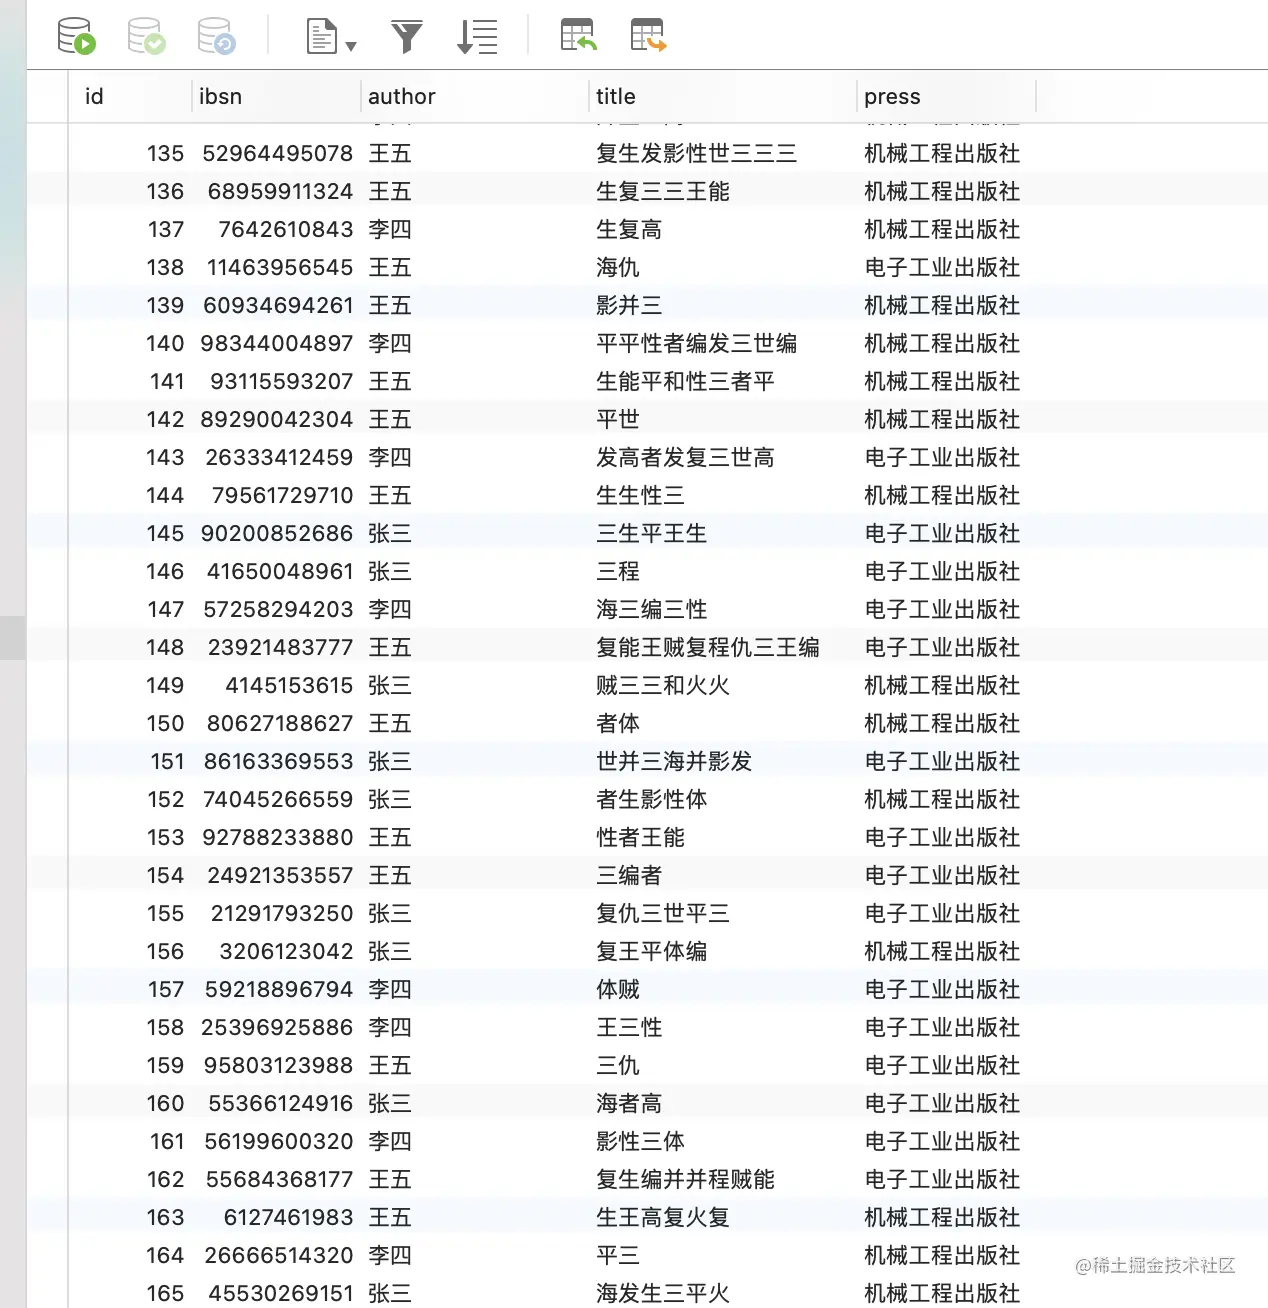Select title cell 生复高
Image resolution: width=1268 pixels, height=1308 pixels.
coord(629,230)
